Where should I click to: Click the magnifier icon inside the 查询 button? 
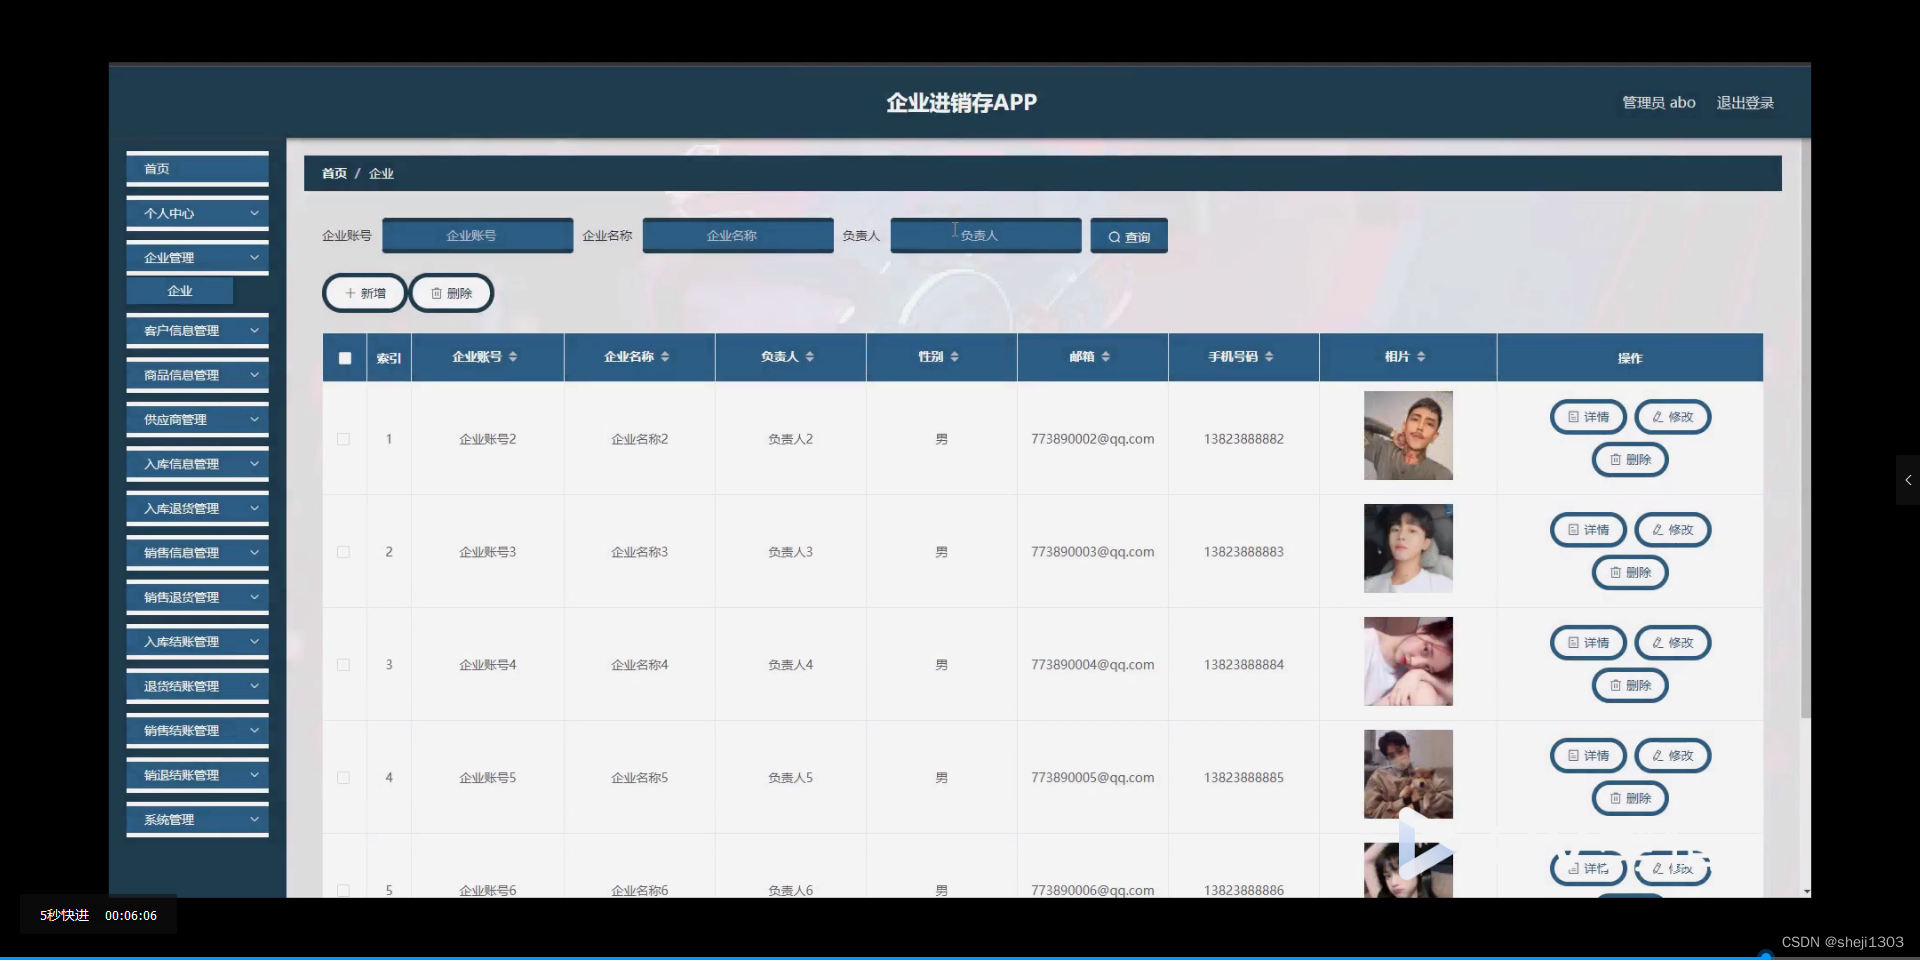(1116, 236)
